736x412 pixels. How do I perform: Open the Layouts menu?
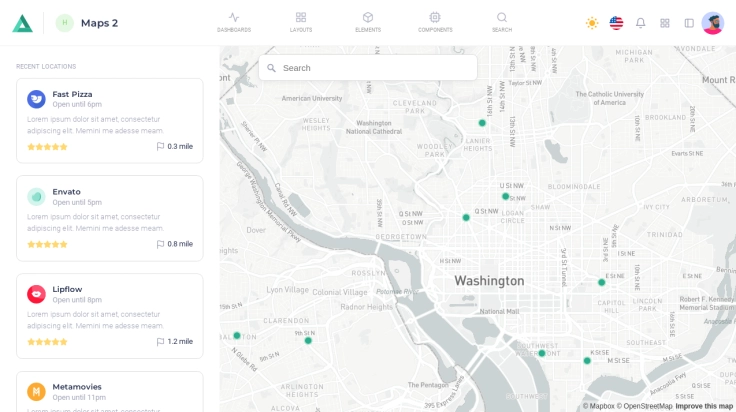point(301,22)
